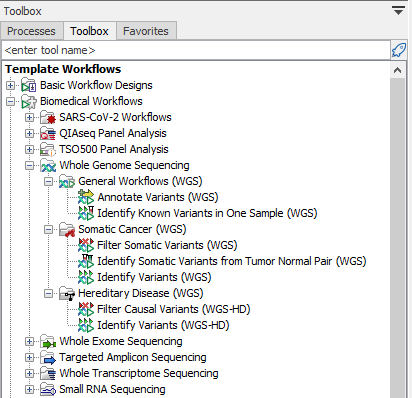412x398 pixels.
Task: Switch to the Toolbox tab
Action: [89, 31]
